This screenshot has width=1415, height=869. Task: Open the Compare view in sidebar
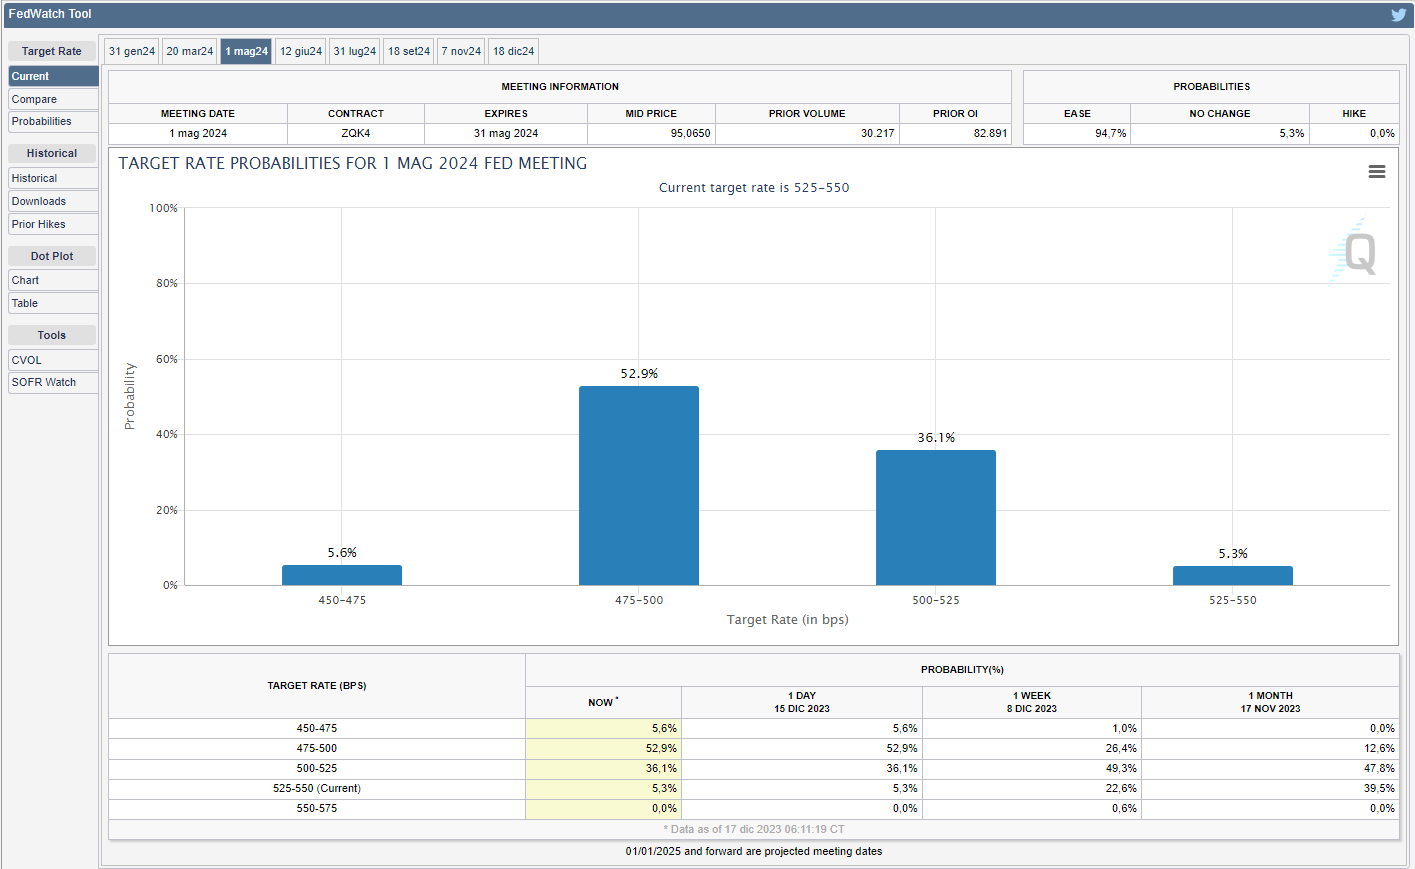(53, 99)
